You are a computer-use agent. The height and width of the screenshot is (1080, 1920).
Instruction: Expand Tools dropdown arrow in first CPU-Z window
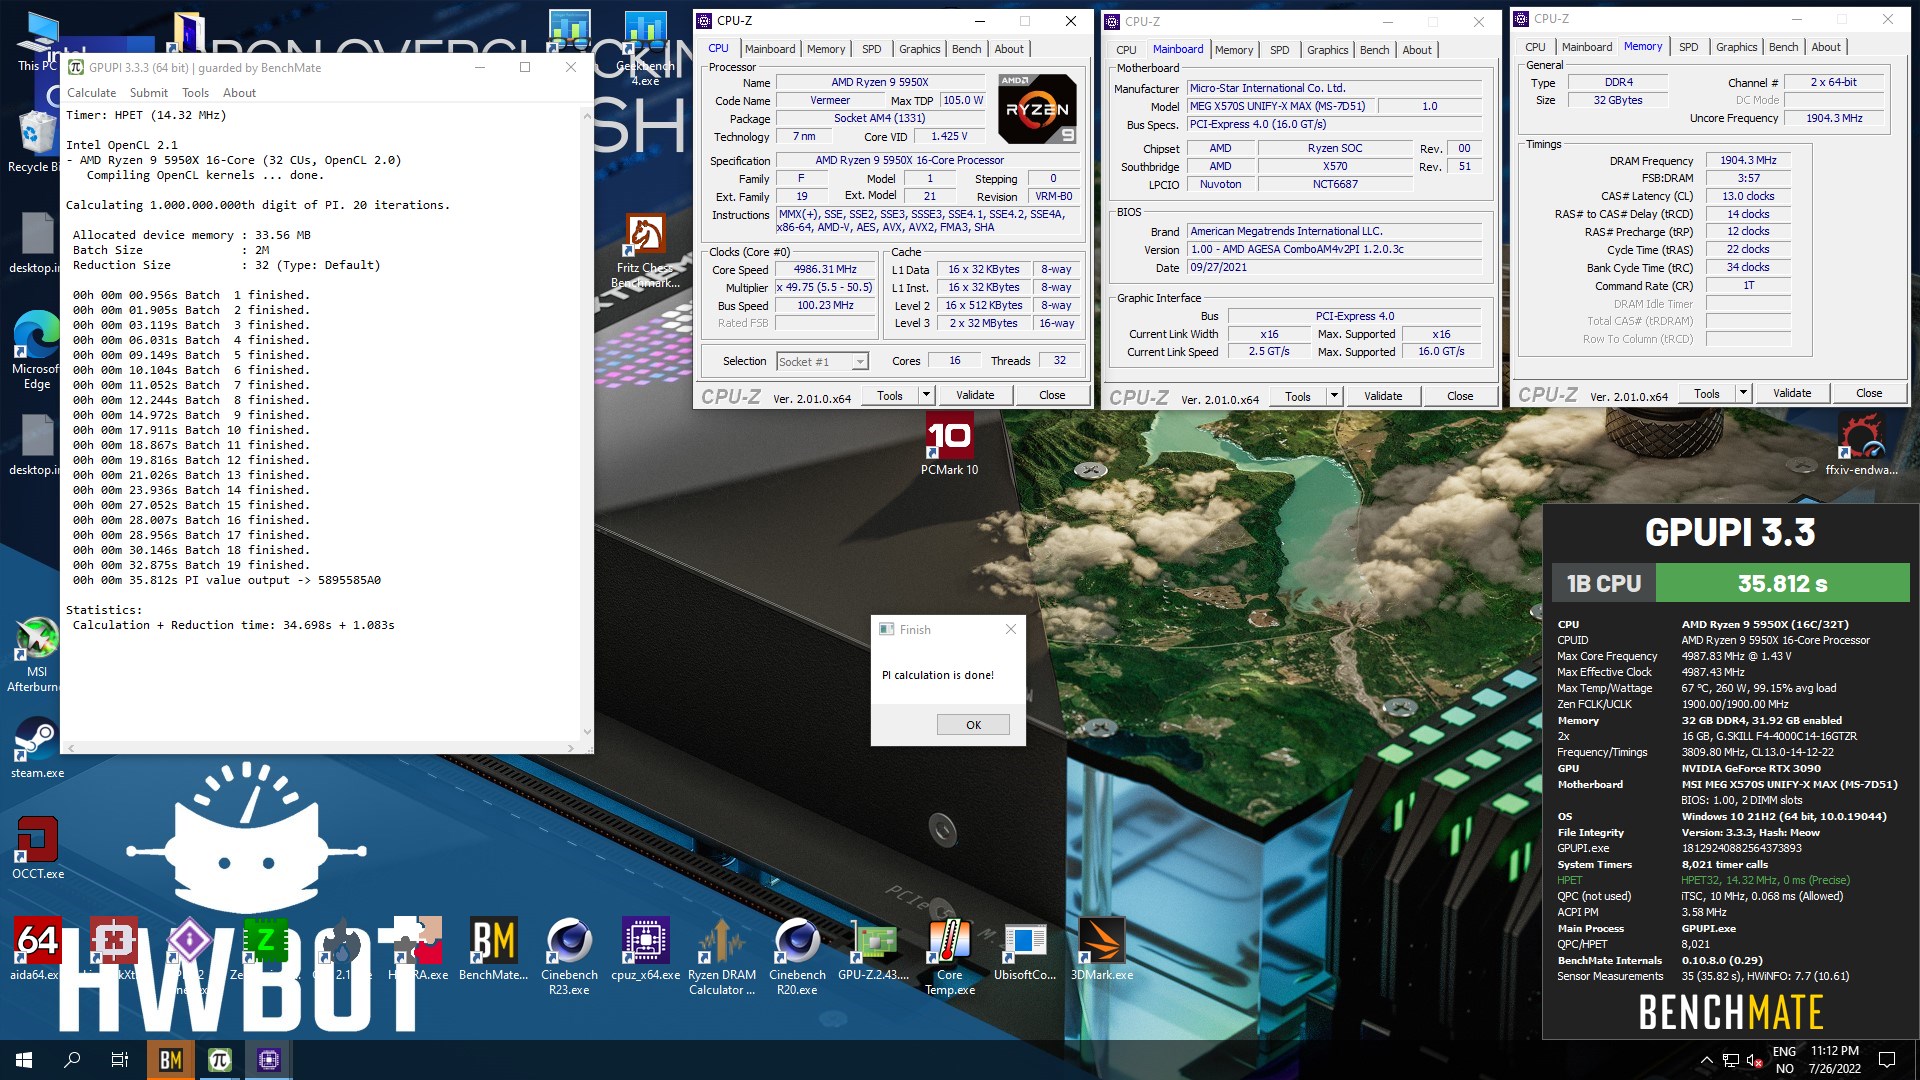[x=926, y=395]
